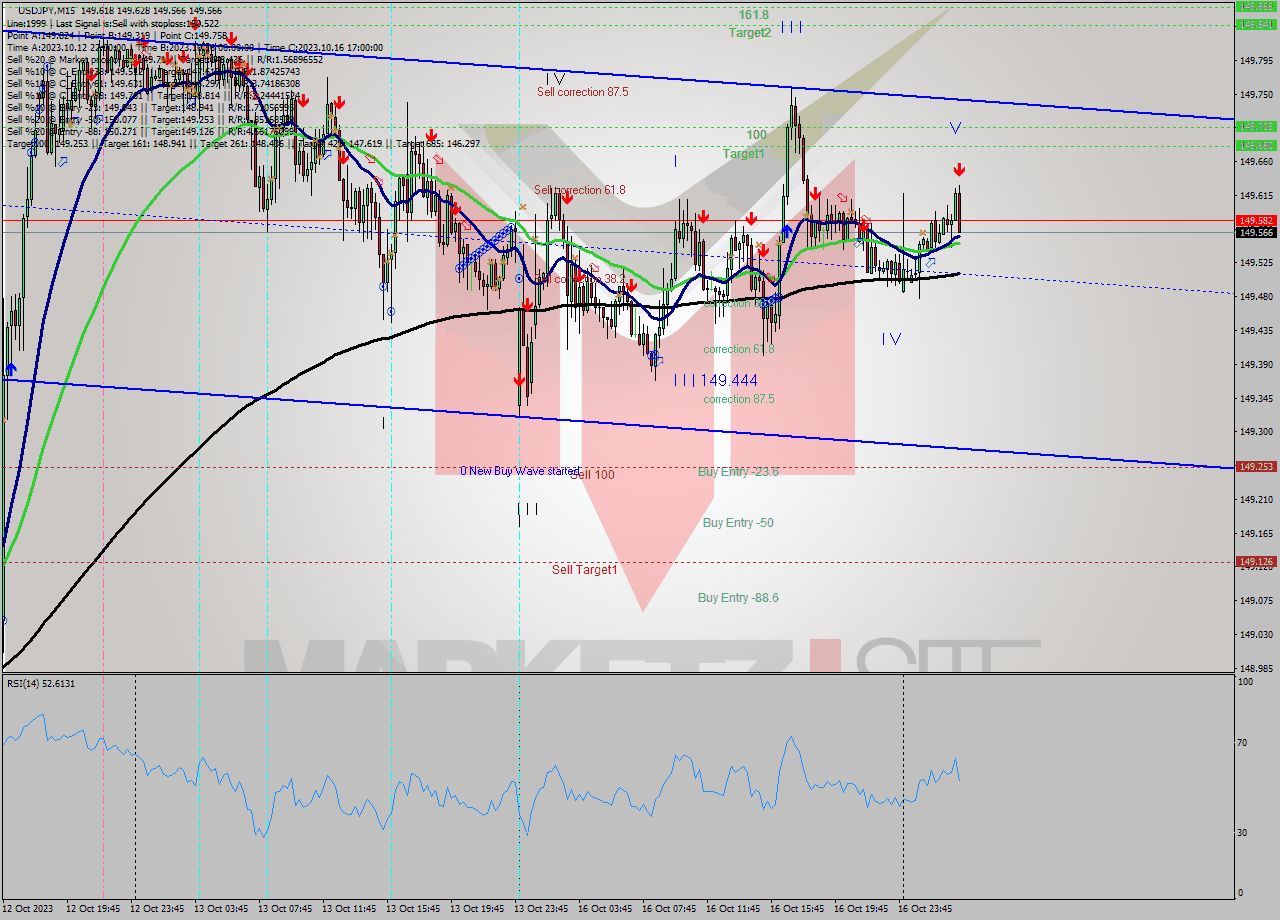Screen dimensions: 1280x920
Task: Select the Sell correction 87.5 annotation
Action: tap(581, 90)
